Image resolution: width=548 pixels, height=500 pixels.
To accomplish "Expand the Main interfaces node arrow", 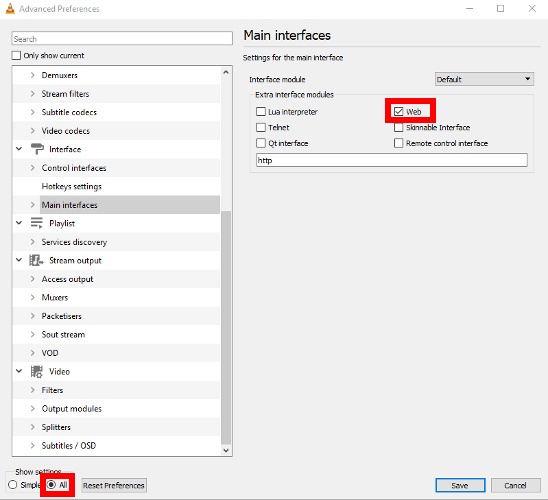I will [33, 205].
